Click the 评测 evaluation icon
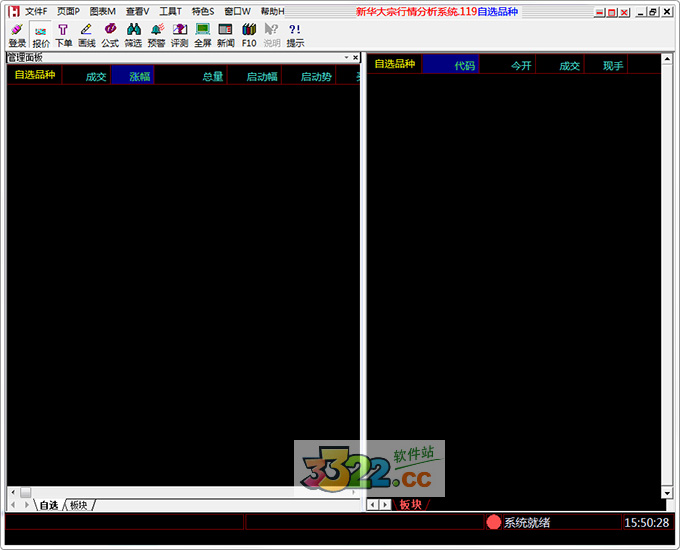This screenshot has height=550, width=680. 179,35
